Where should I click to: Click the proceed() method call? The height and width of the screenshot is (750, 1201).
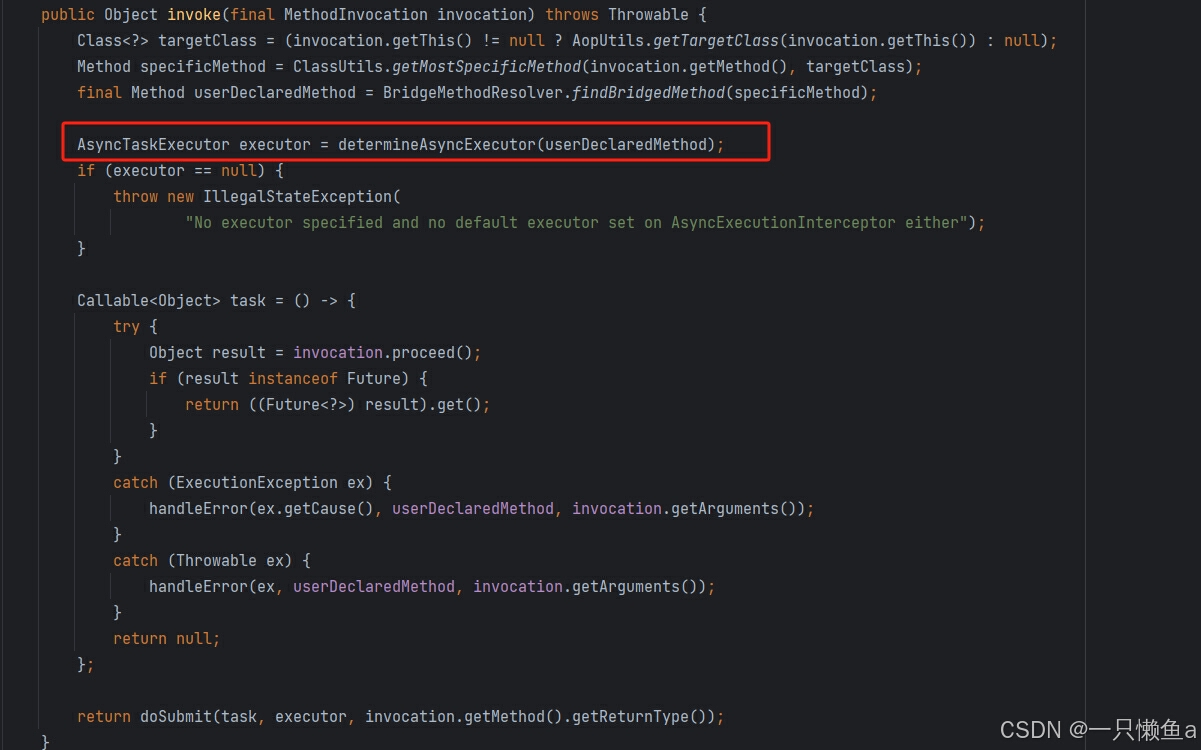click(433, 352)
